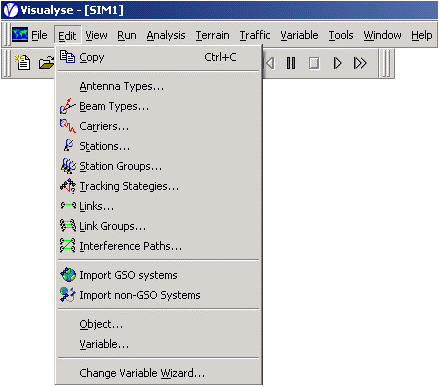Select Interference Paths... menu entry

[x=158, y=246]
